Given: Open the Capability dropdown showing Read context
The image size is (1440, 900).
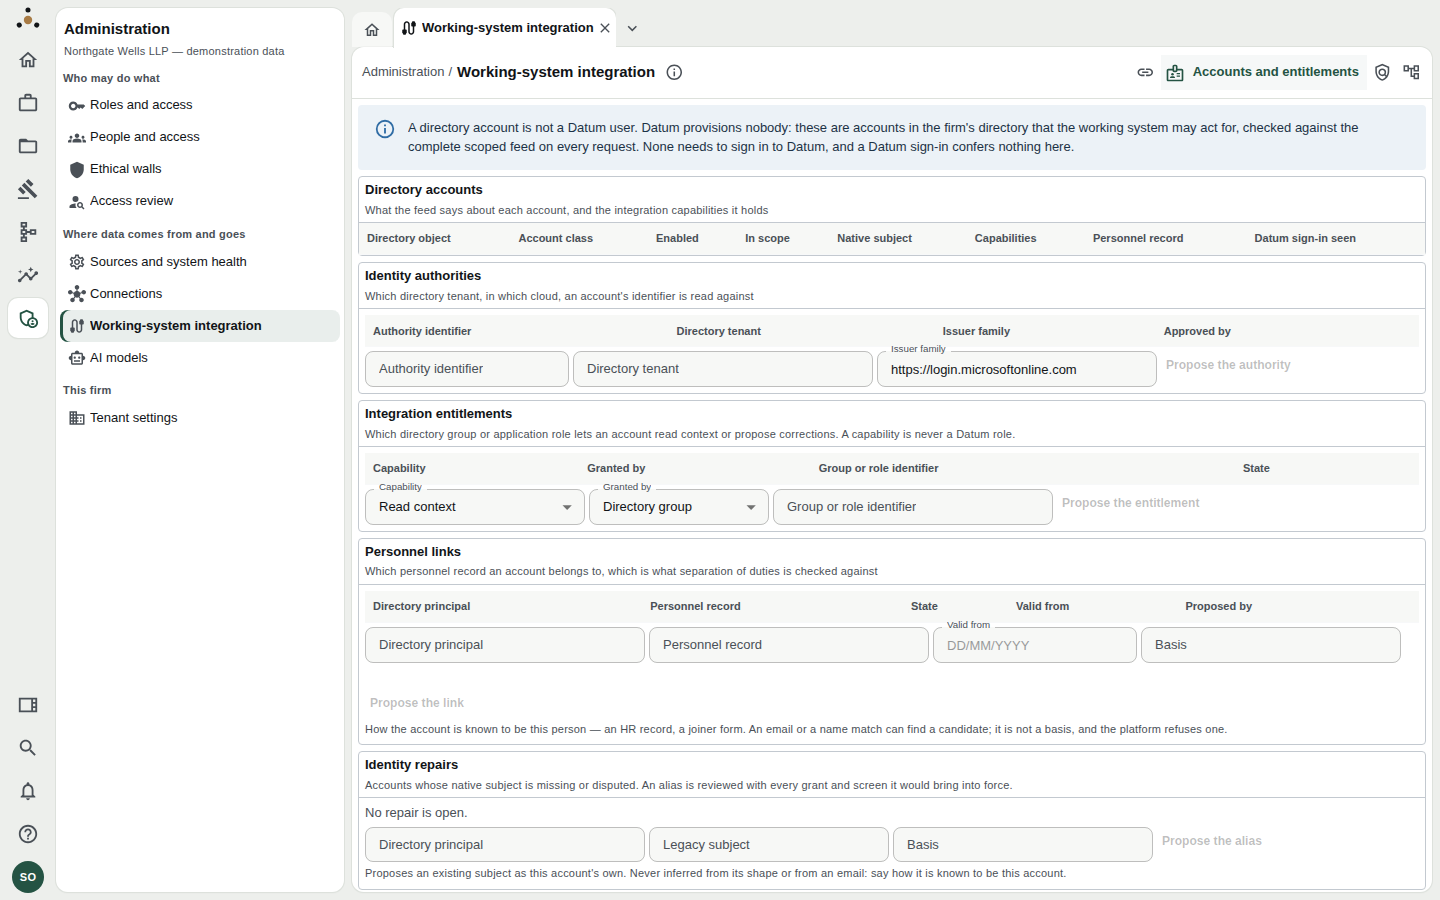Looking at the screenshot, I should tap(475, 507).
